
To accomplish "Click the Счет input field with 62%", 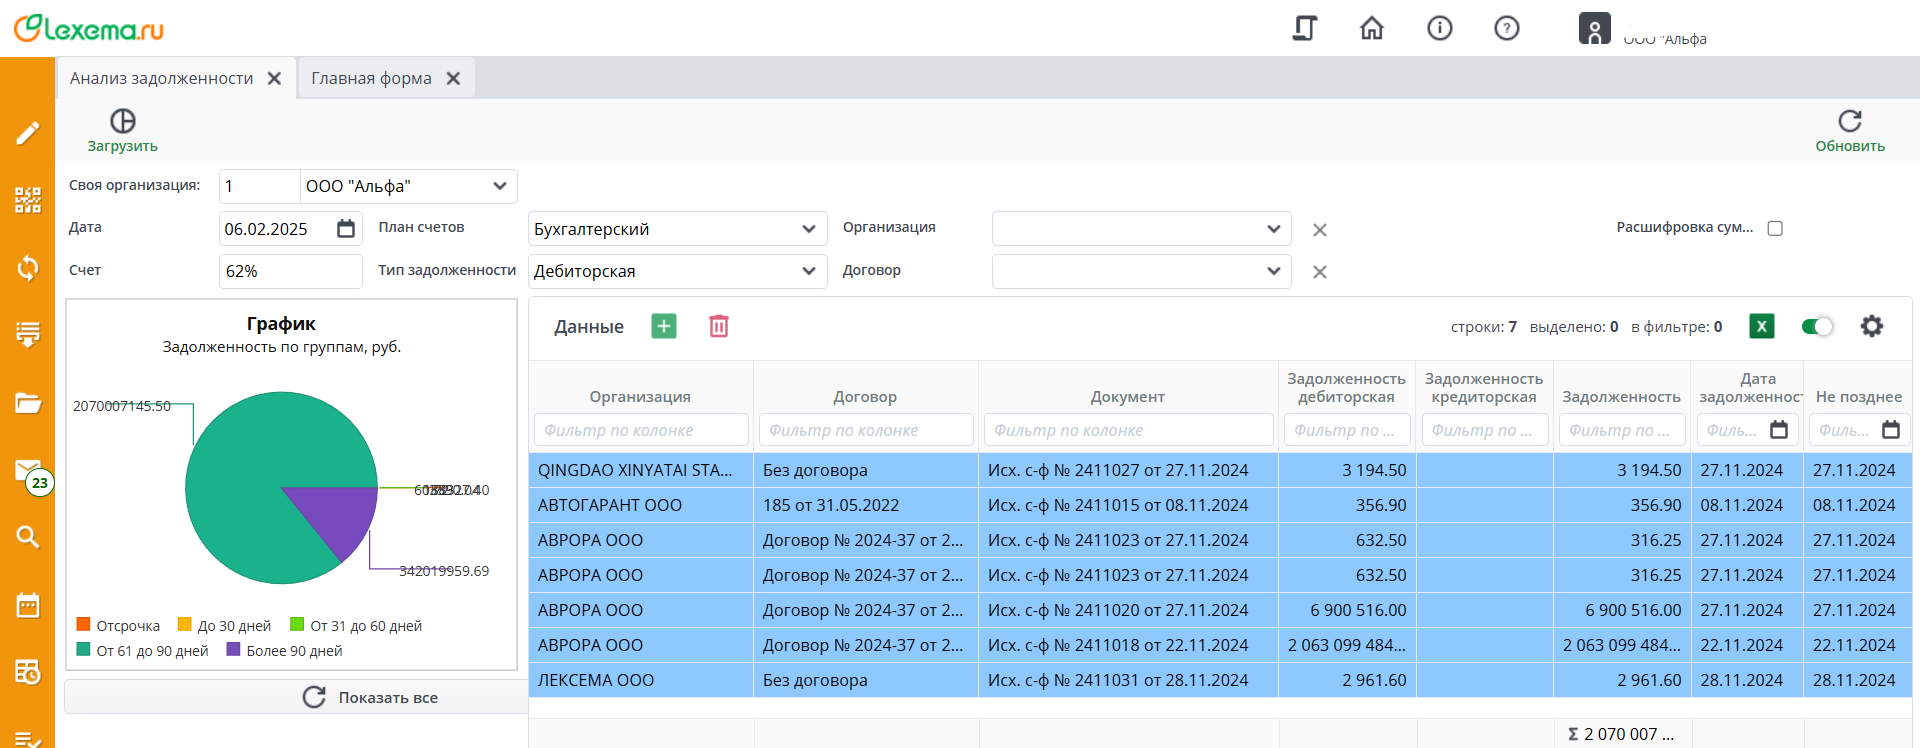I will [291, 271].
